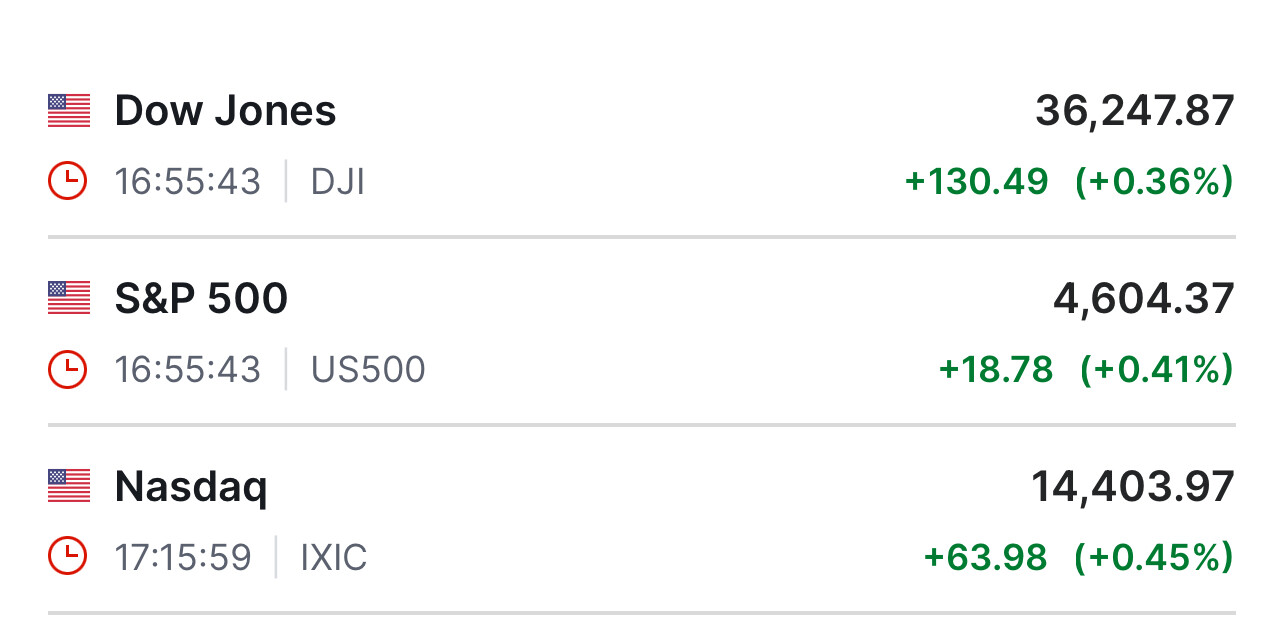Open the Dow Jones index name

[225, 111]
